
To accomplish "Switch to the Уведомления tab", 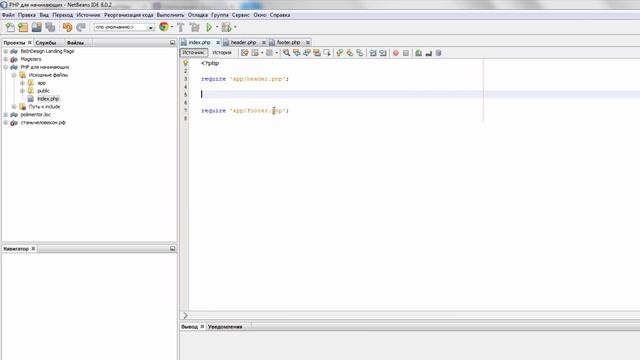I will tap(225, 327).
